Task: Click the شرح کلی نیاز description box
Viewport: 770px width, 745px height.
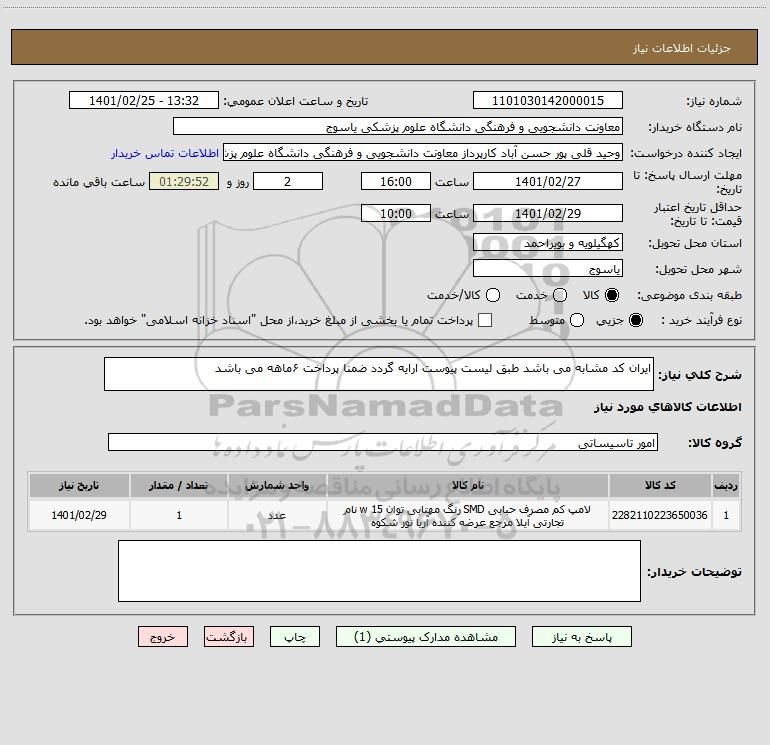Action: 379,374
